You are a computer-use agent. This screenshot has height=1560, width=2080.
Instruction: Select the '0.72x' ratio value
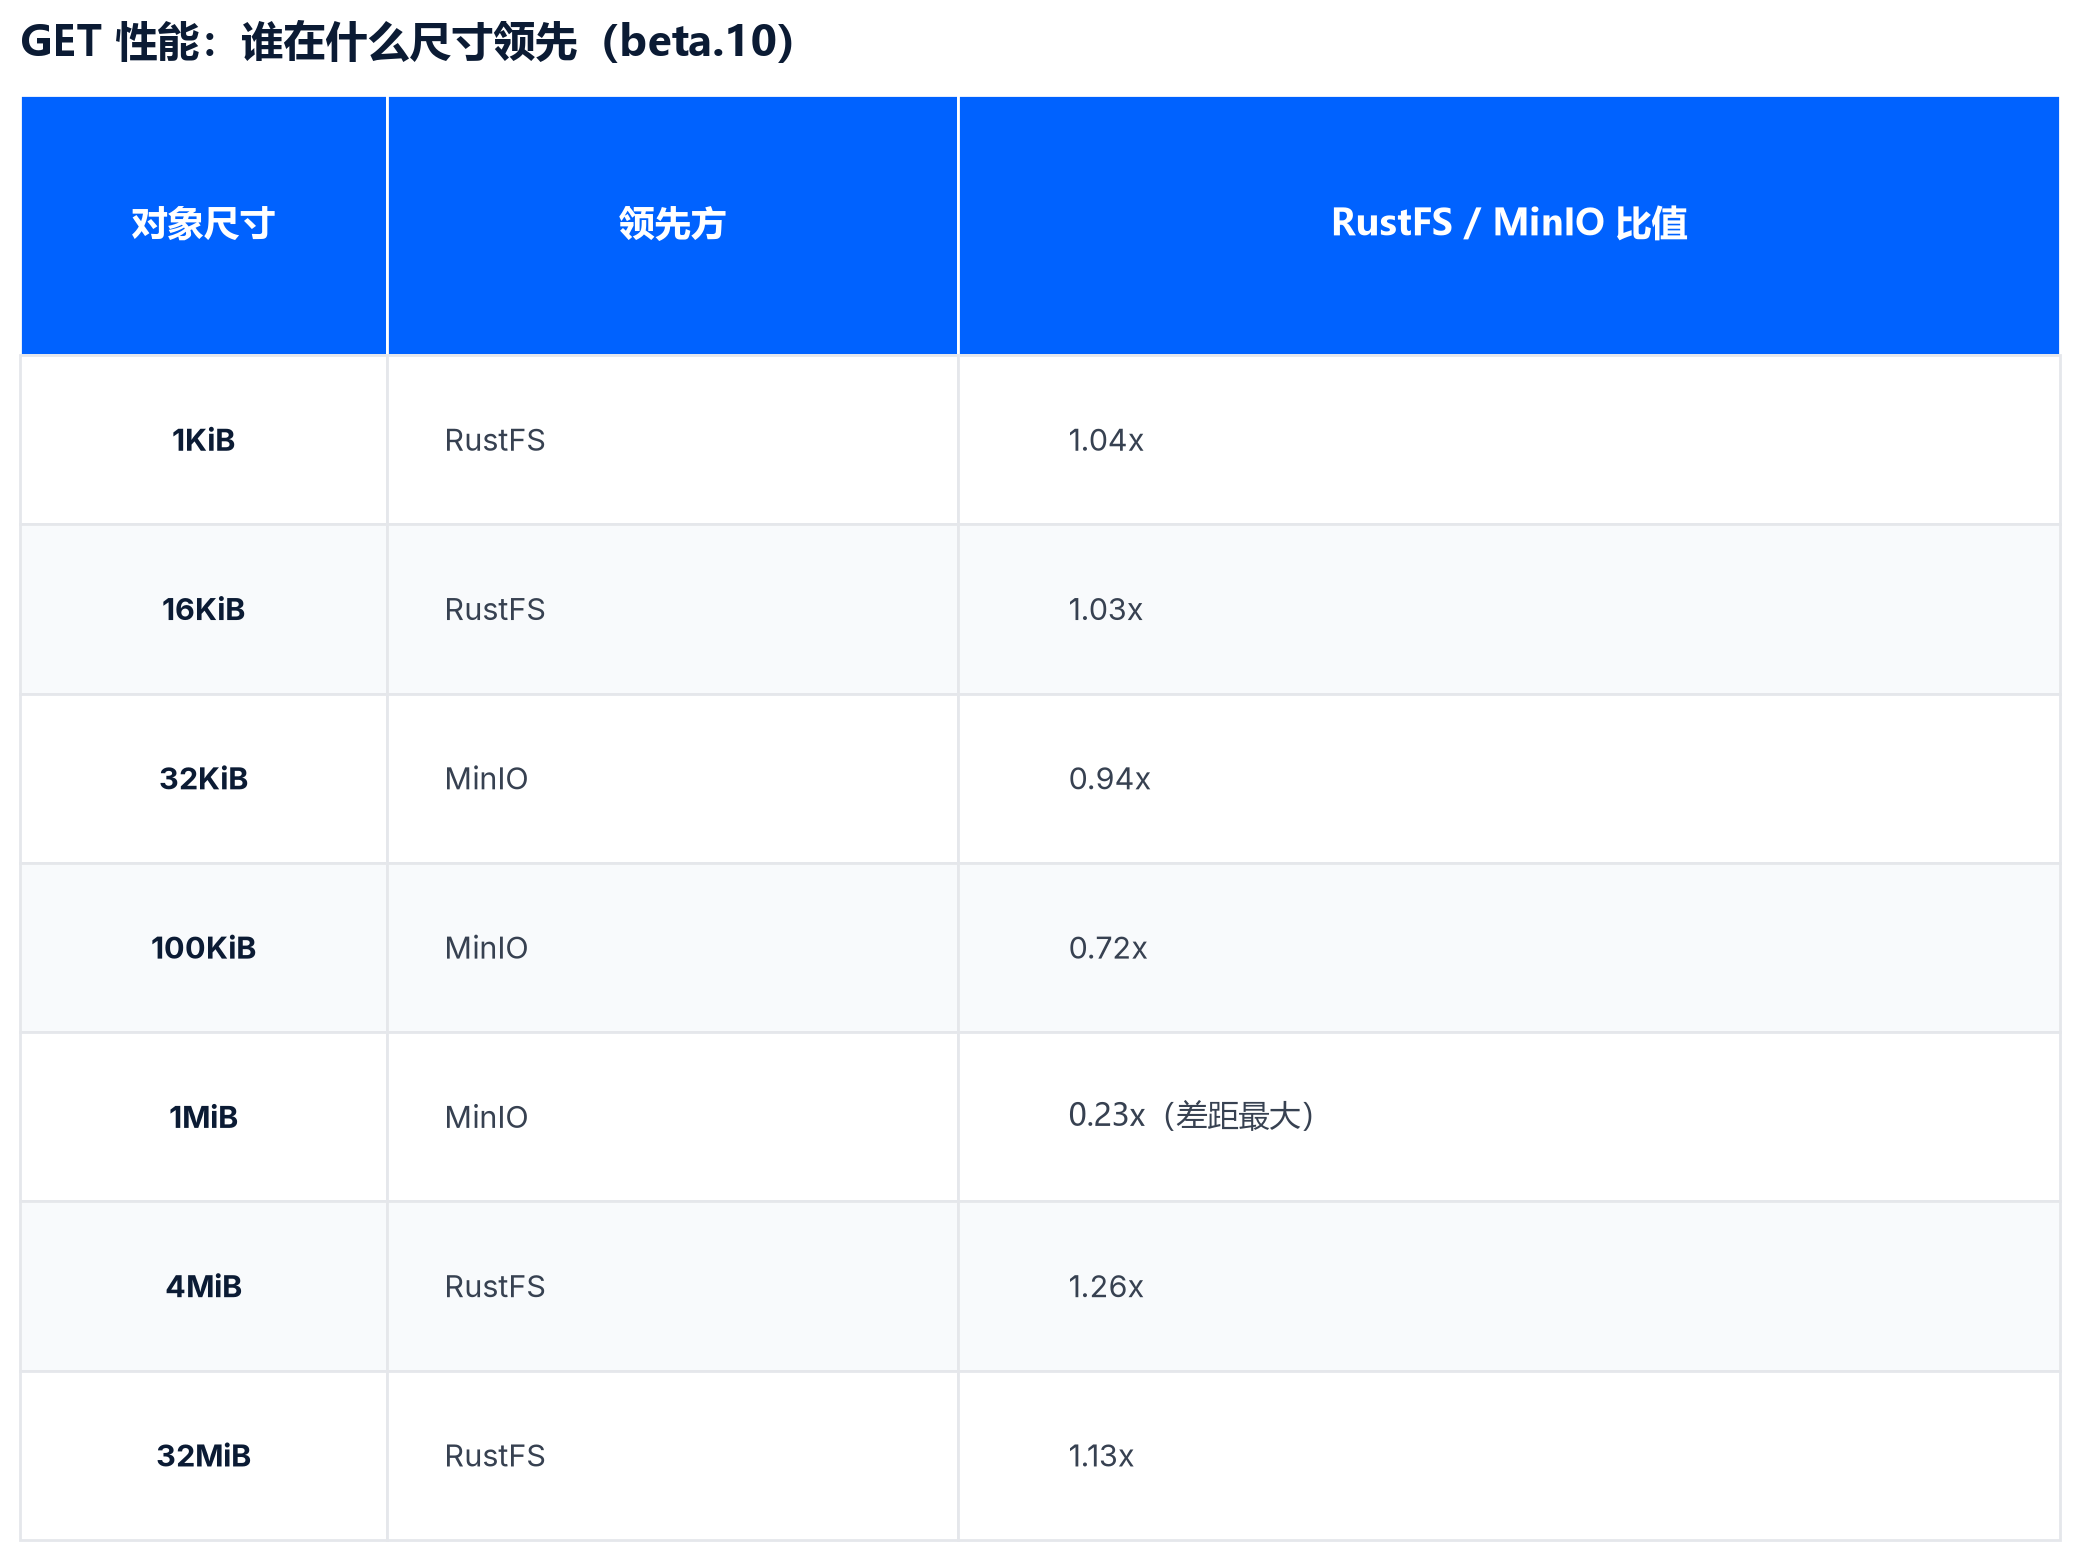(x=1108, y=947)
